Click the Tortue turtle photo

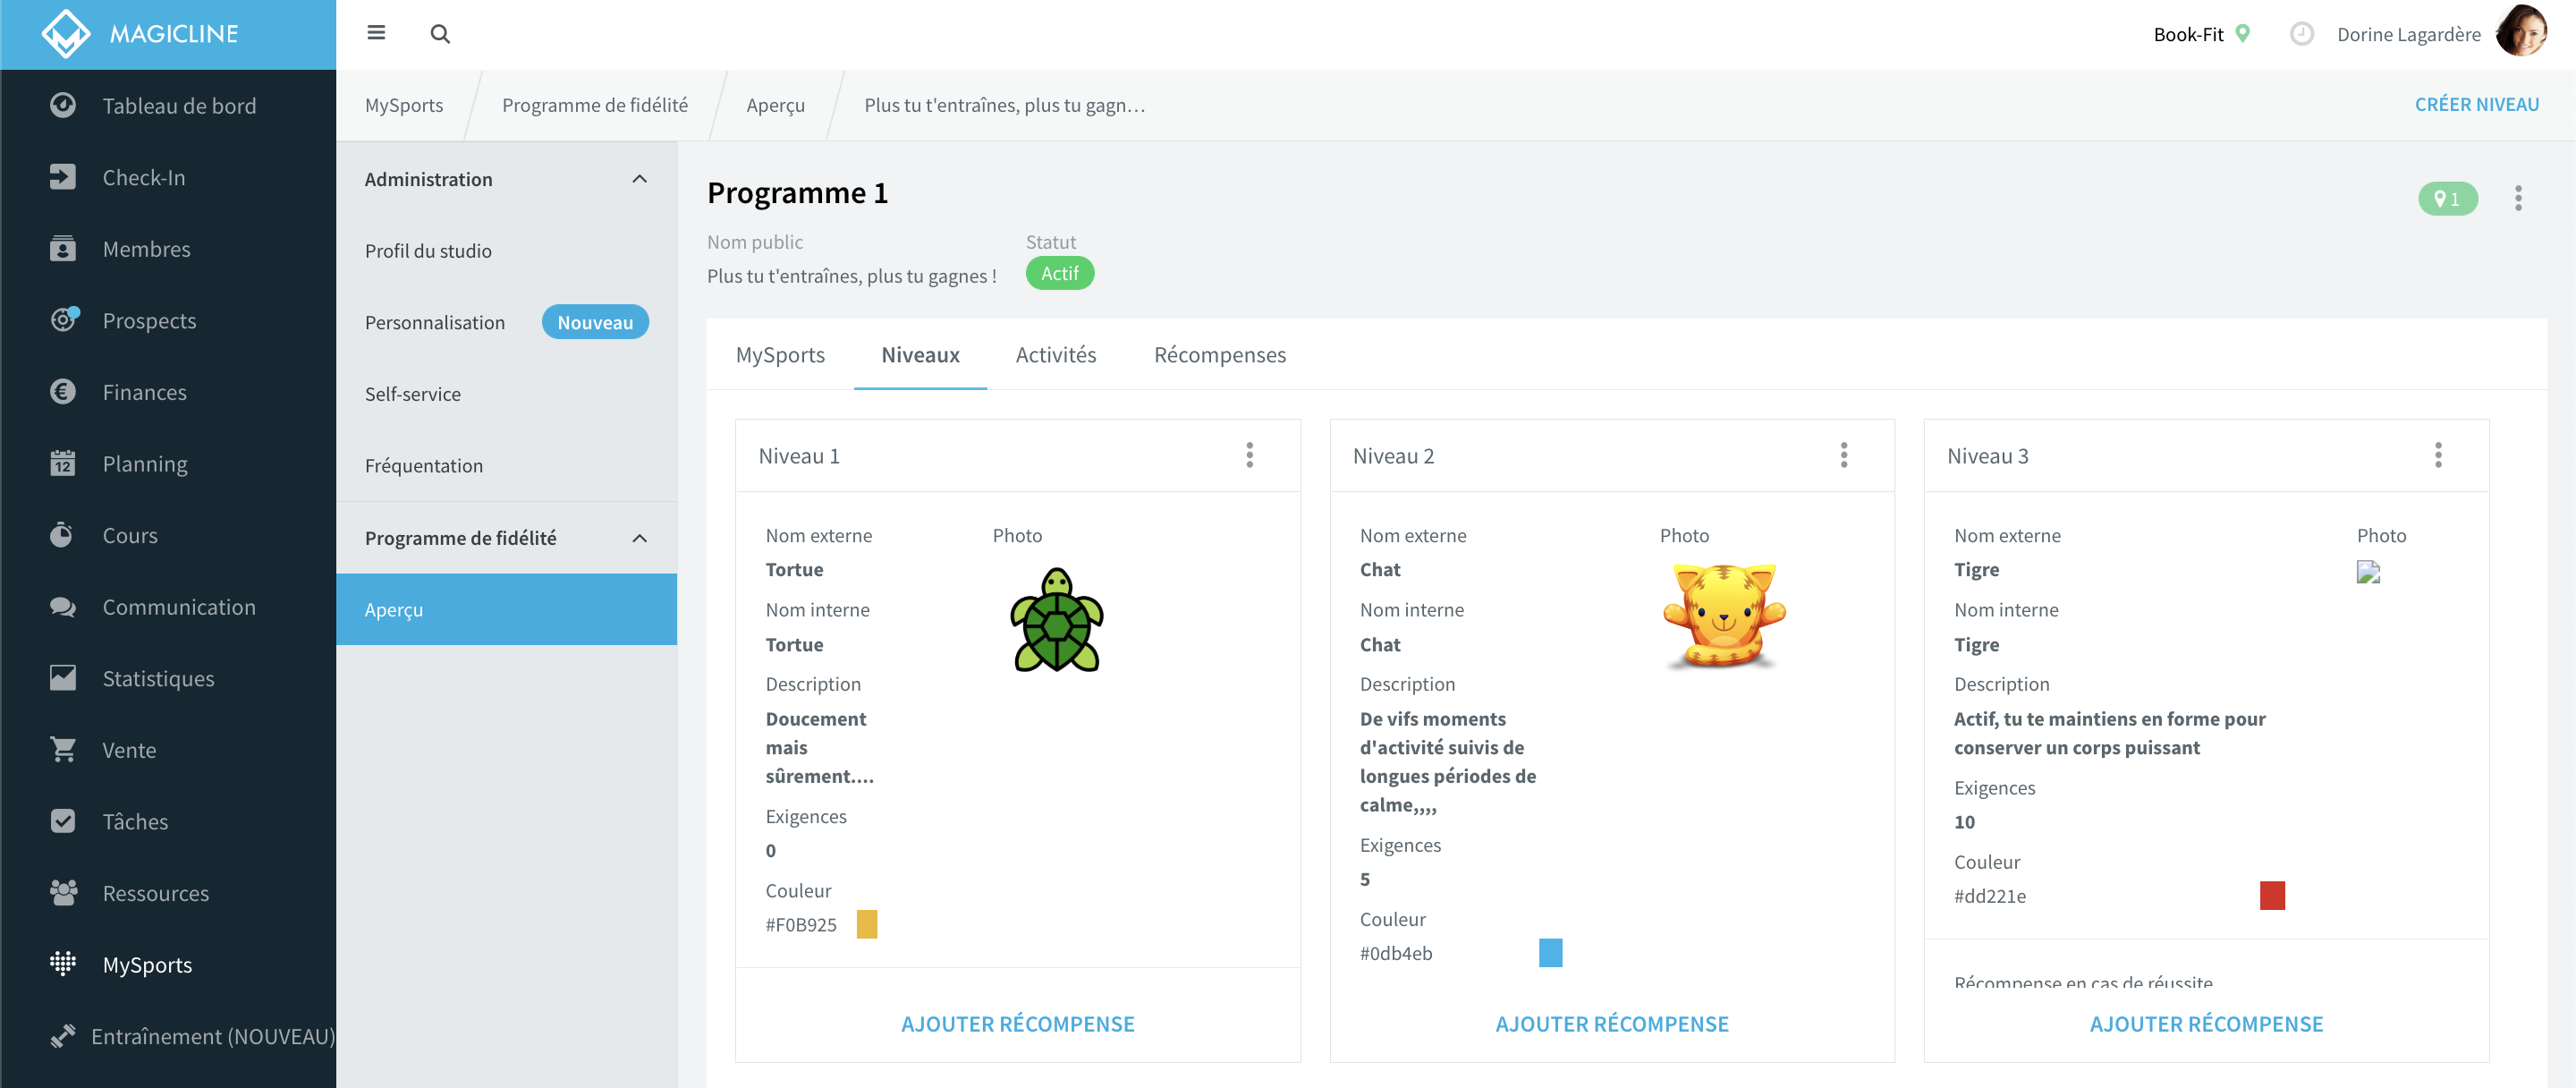pyautogui.click(x=1057, y=620)
